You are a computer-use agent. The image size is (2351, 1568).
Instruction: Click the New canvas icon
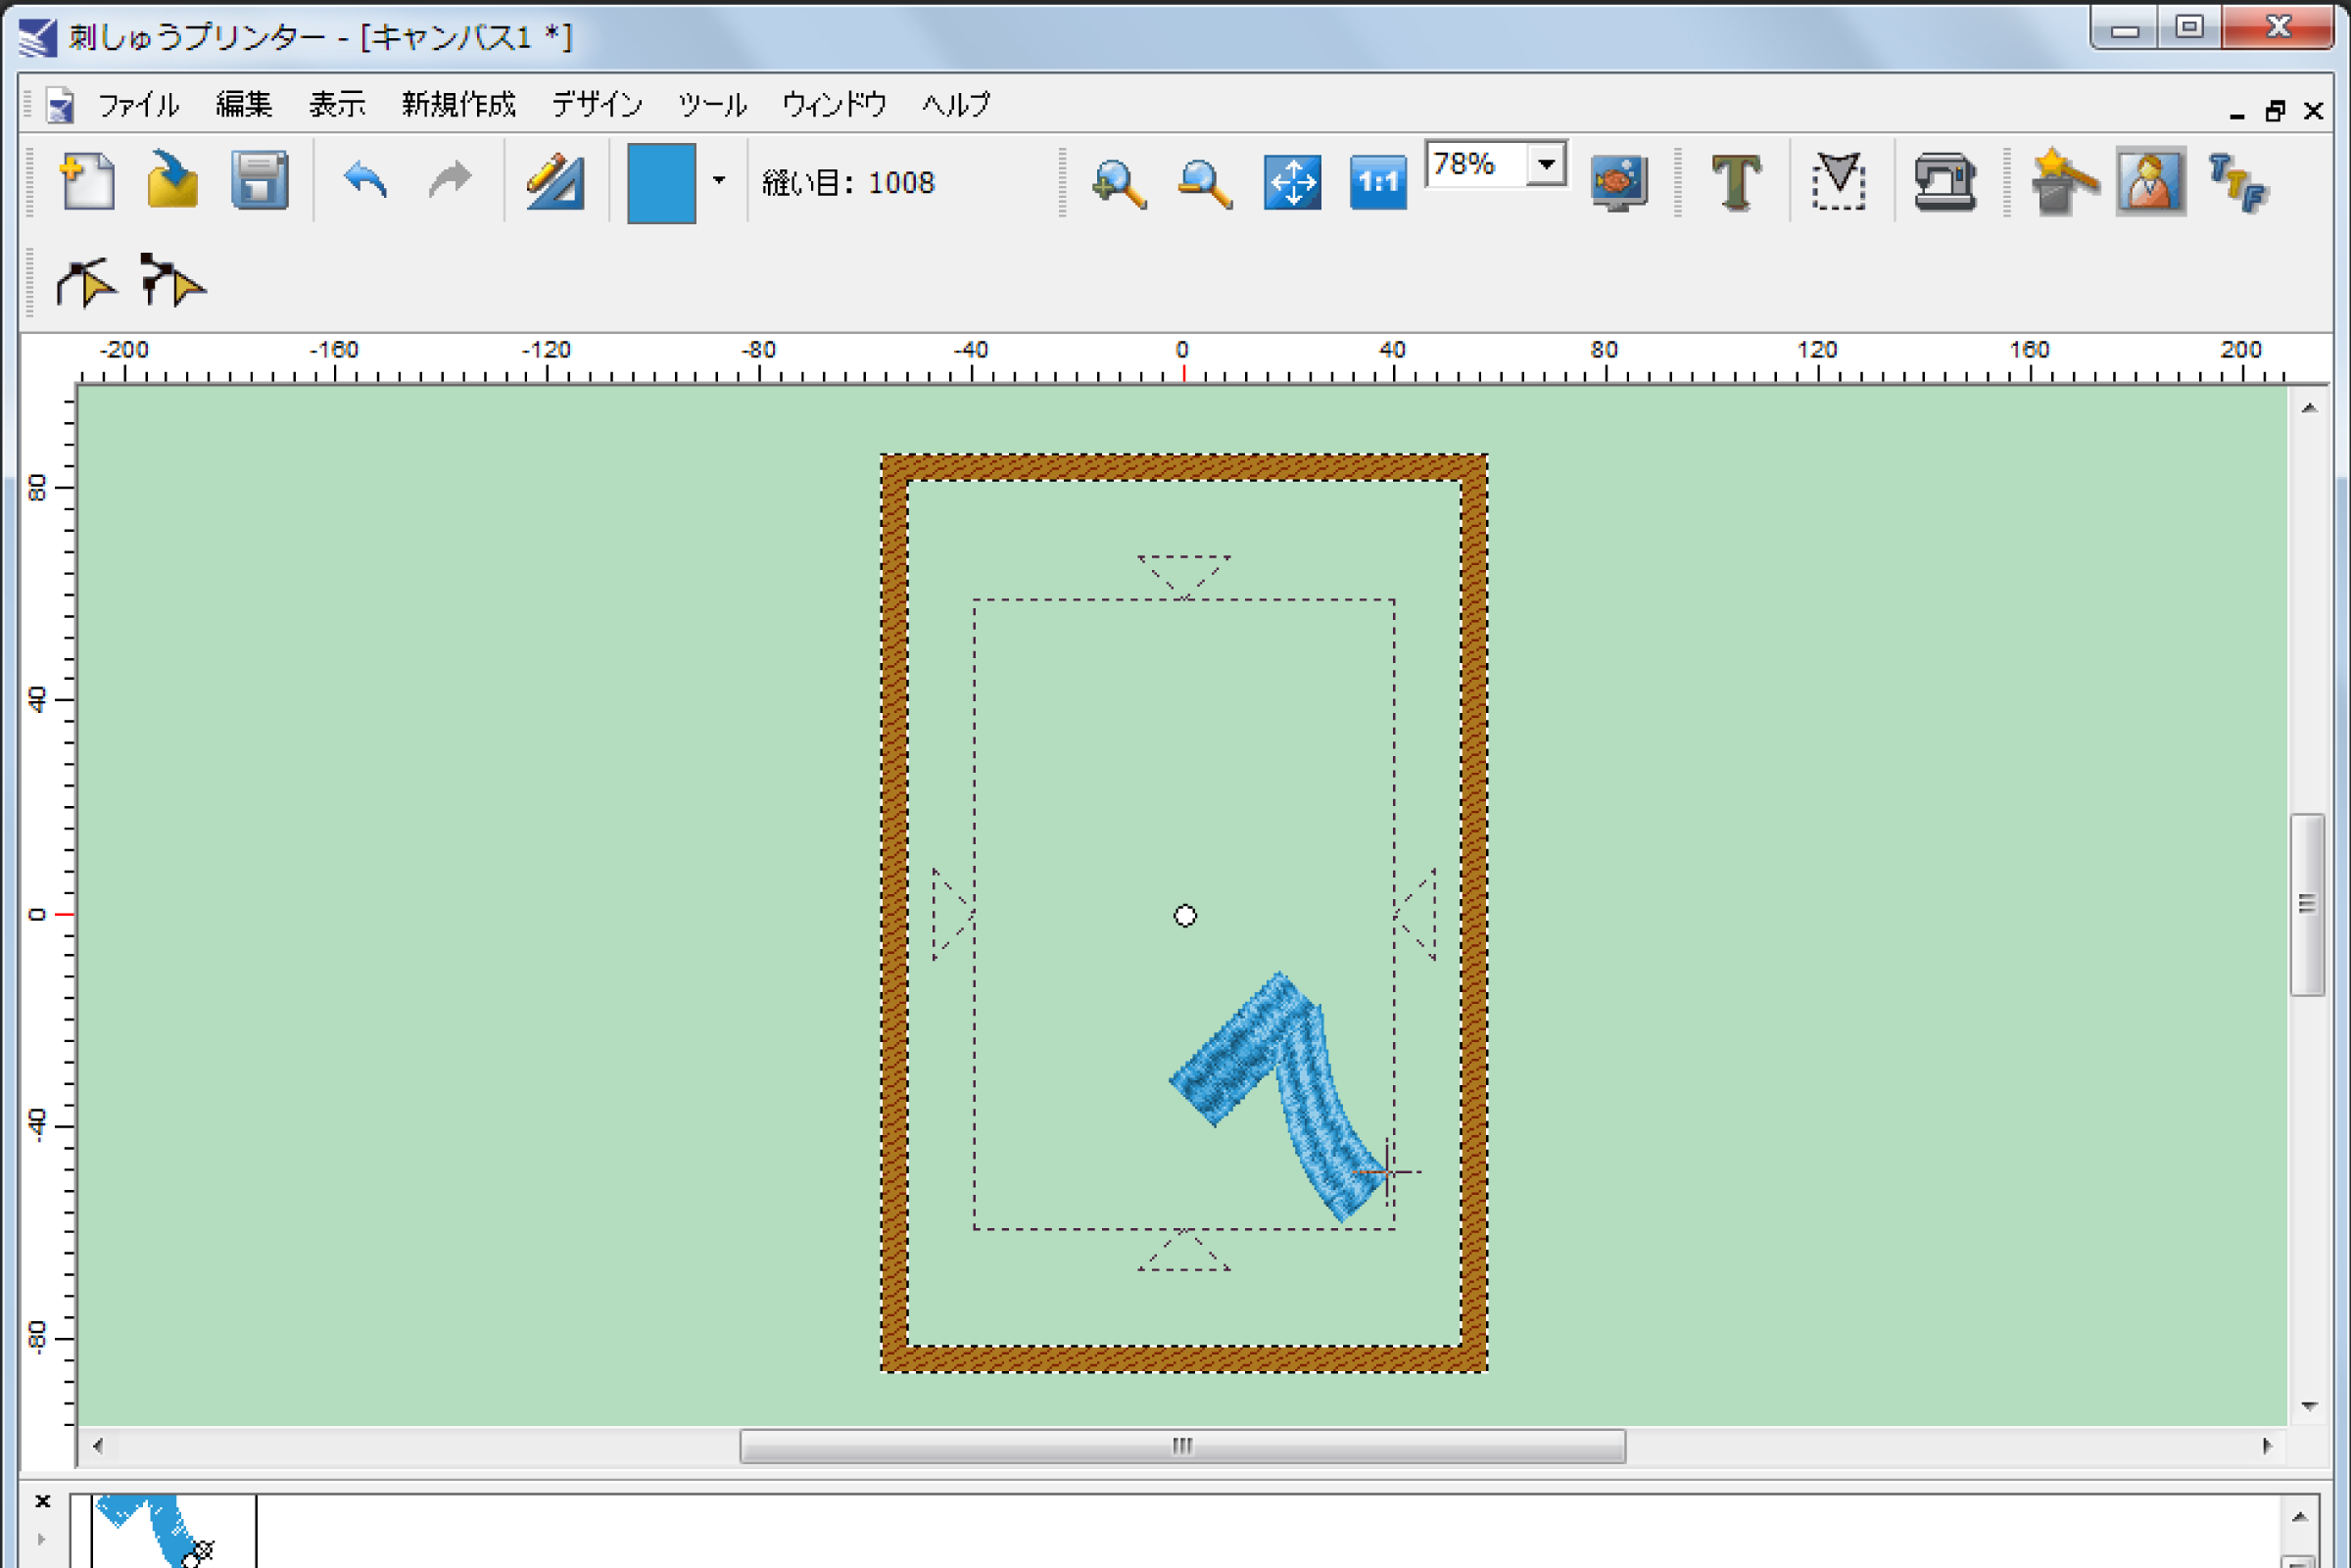coord(87,182)
